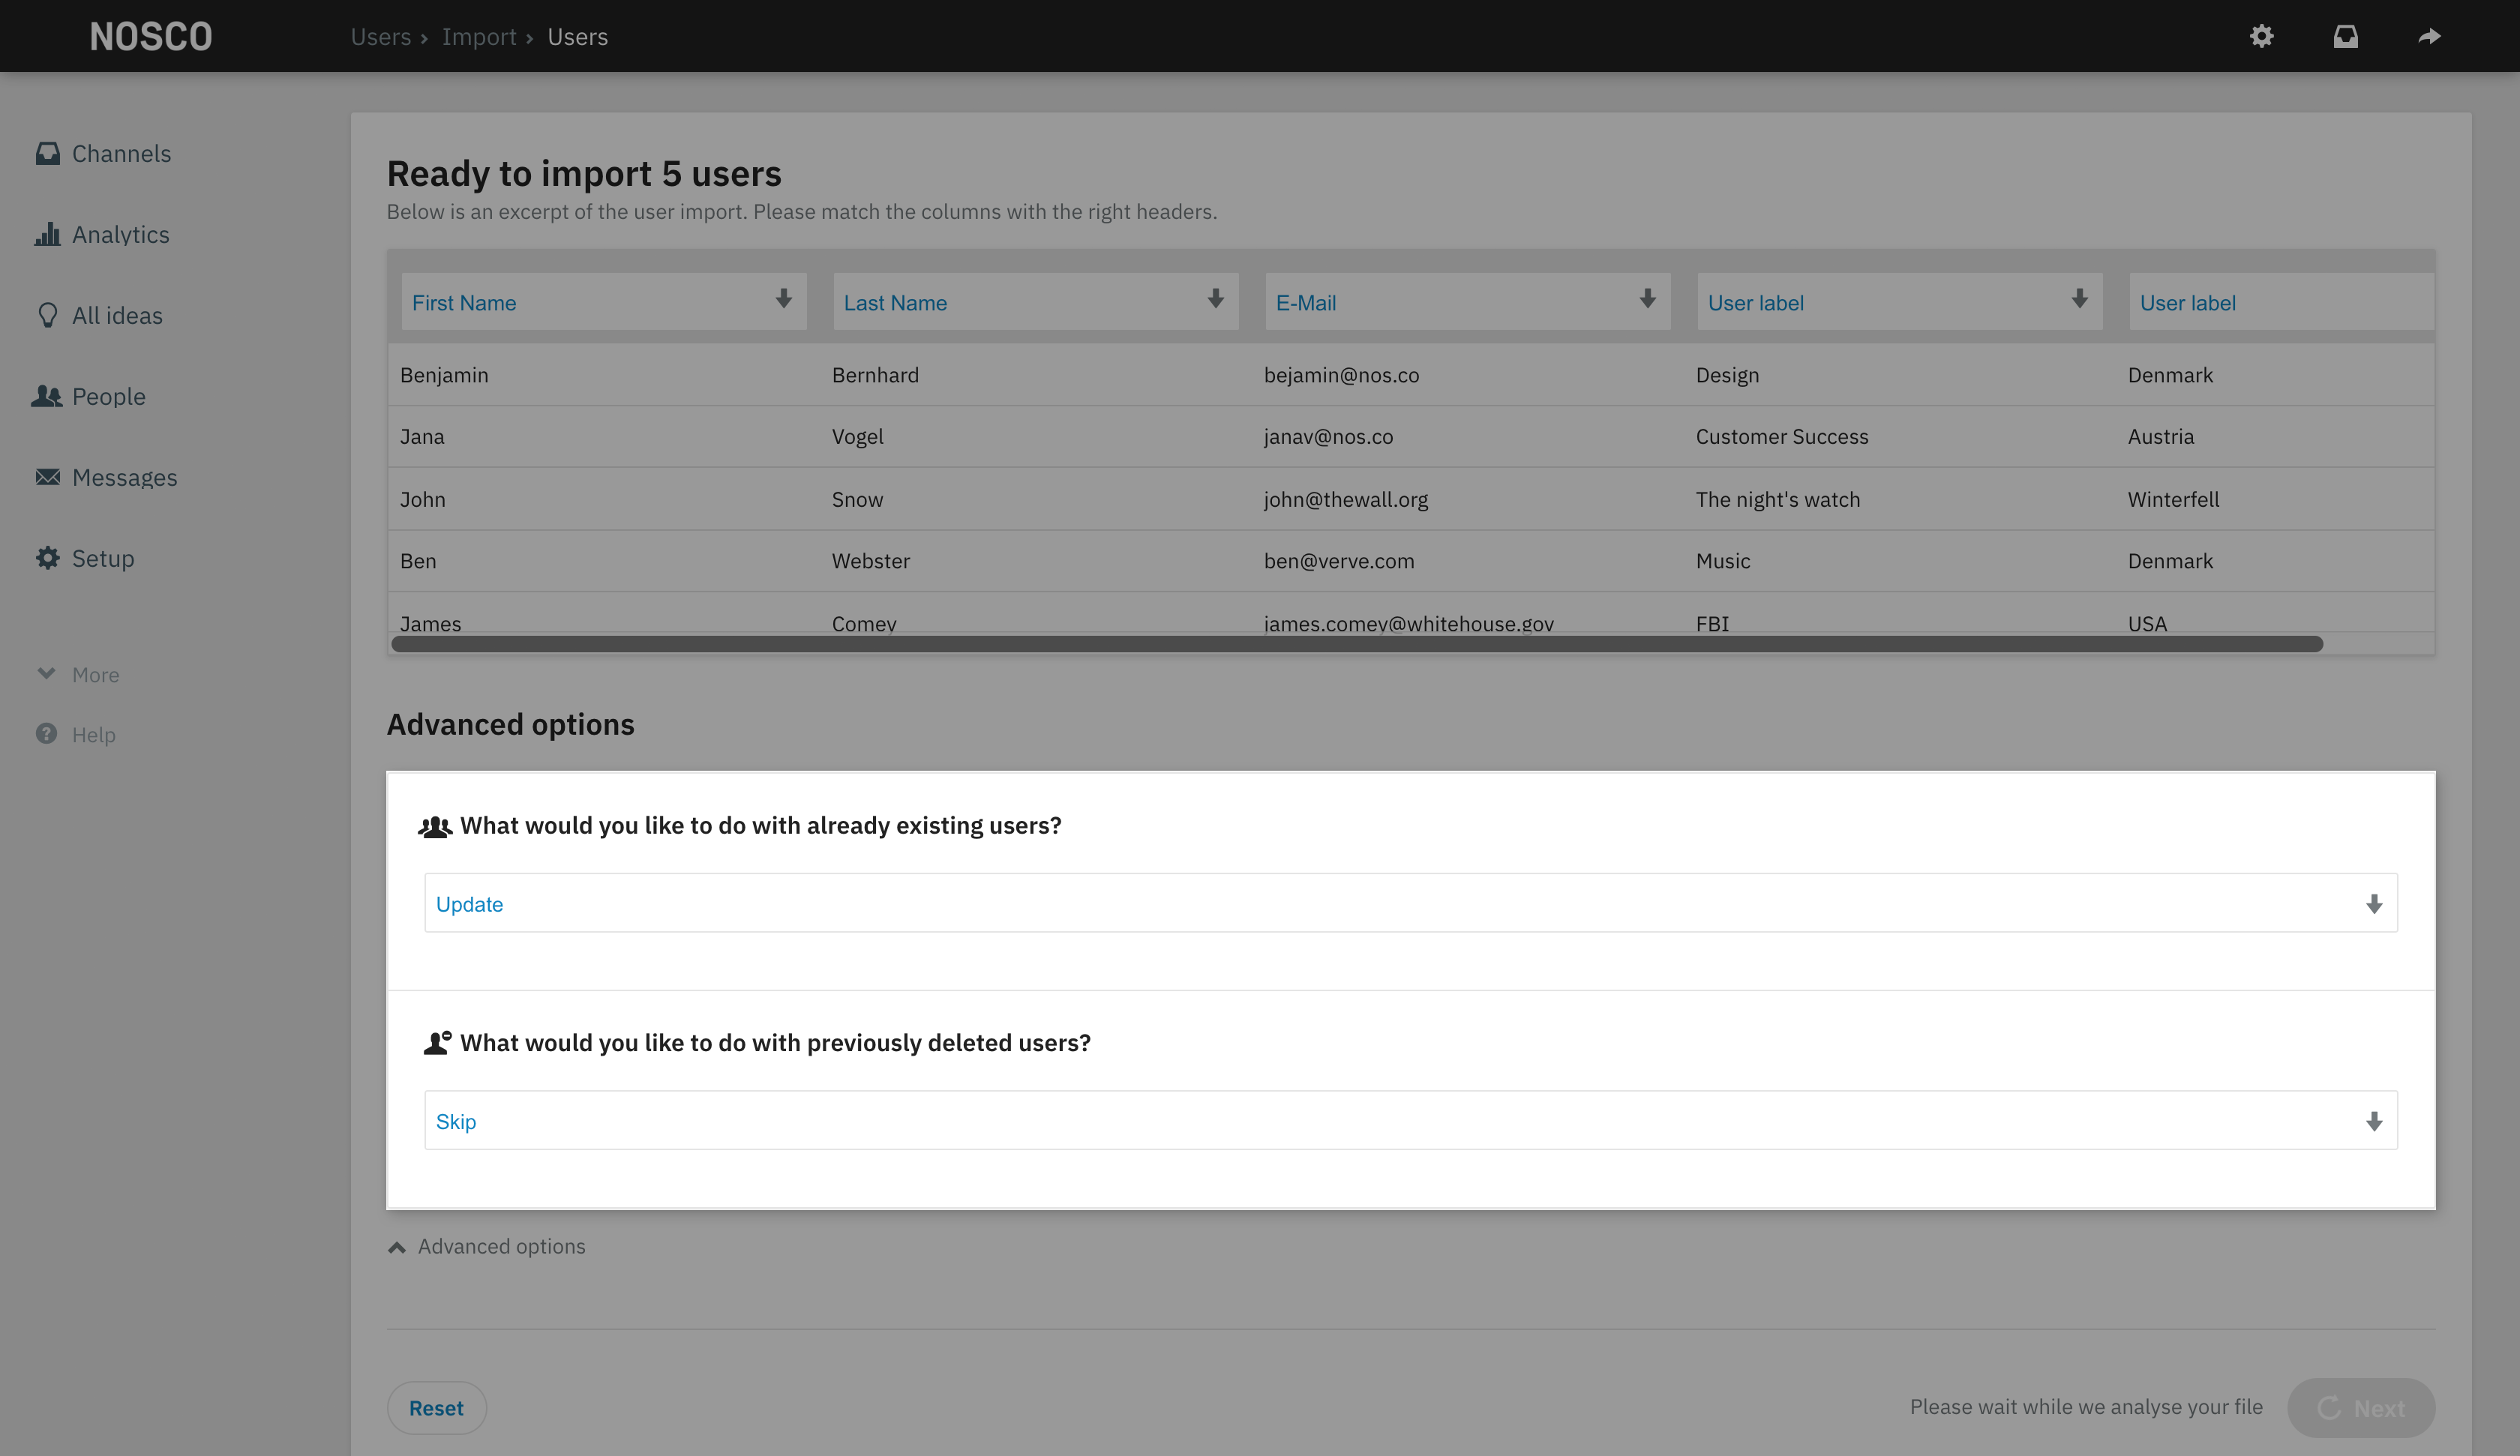Click the existing users group icon
This screenshot has width=2520, height=1456.
[x=435, y=827]
